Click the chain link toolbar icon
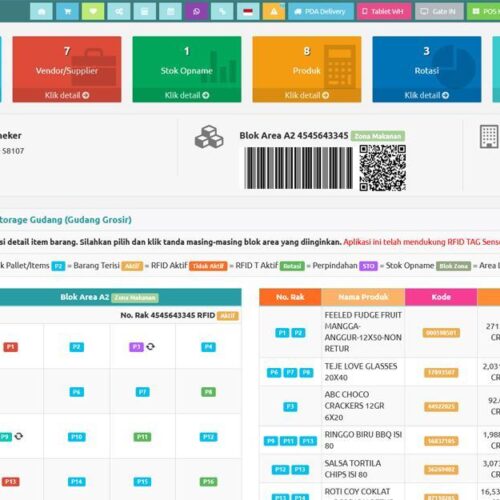500x500 pixels. 222,12
